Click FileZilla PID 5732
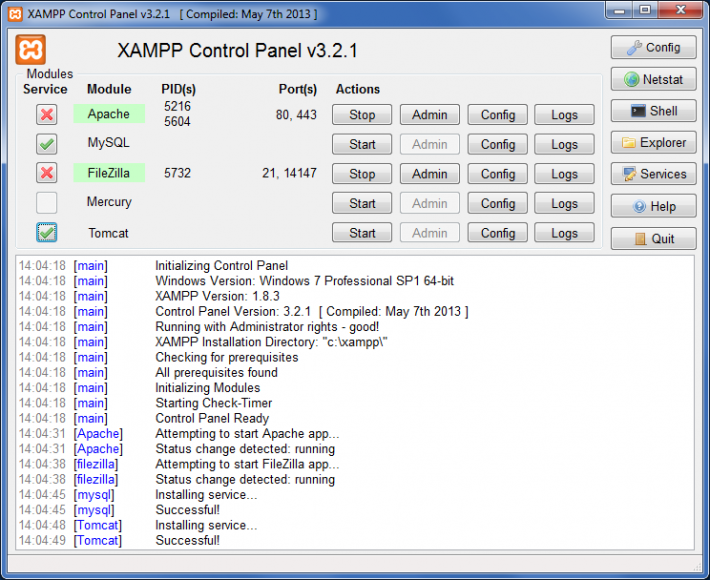 coord(177,173)
